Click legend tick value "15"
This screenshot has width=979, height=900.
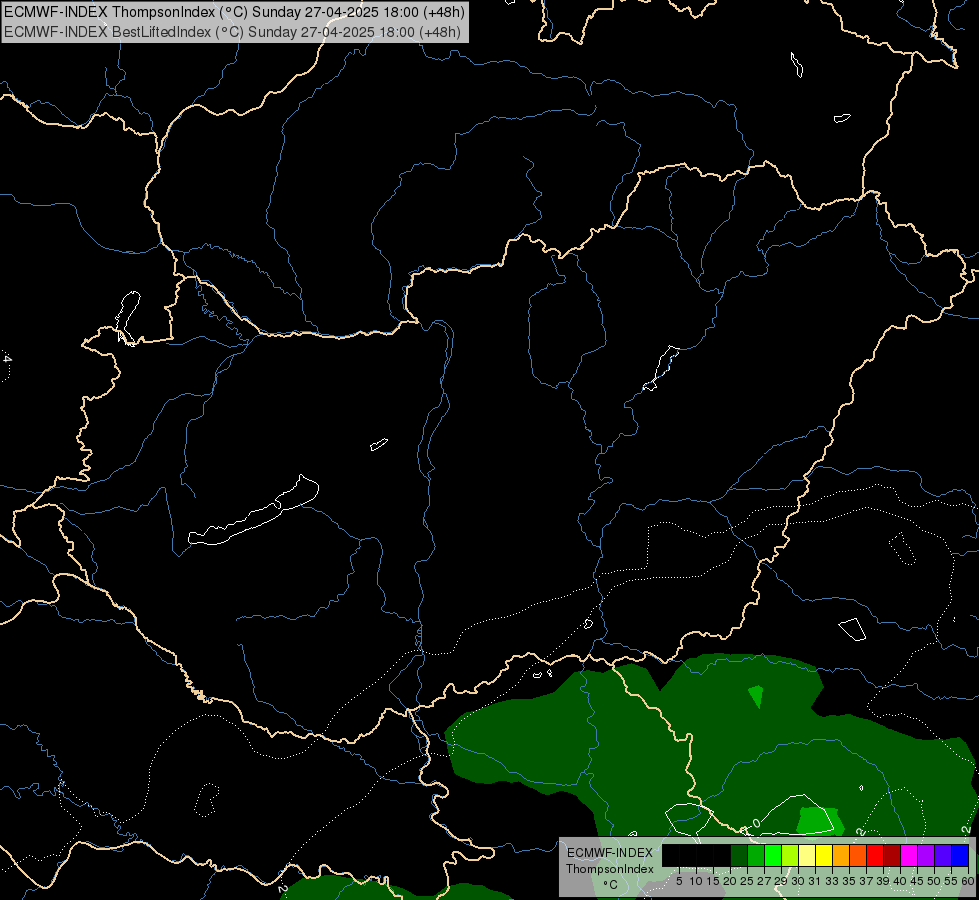click(713, 881)
